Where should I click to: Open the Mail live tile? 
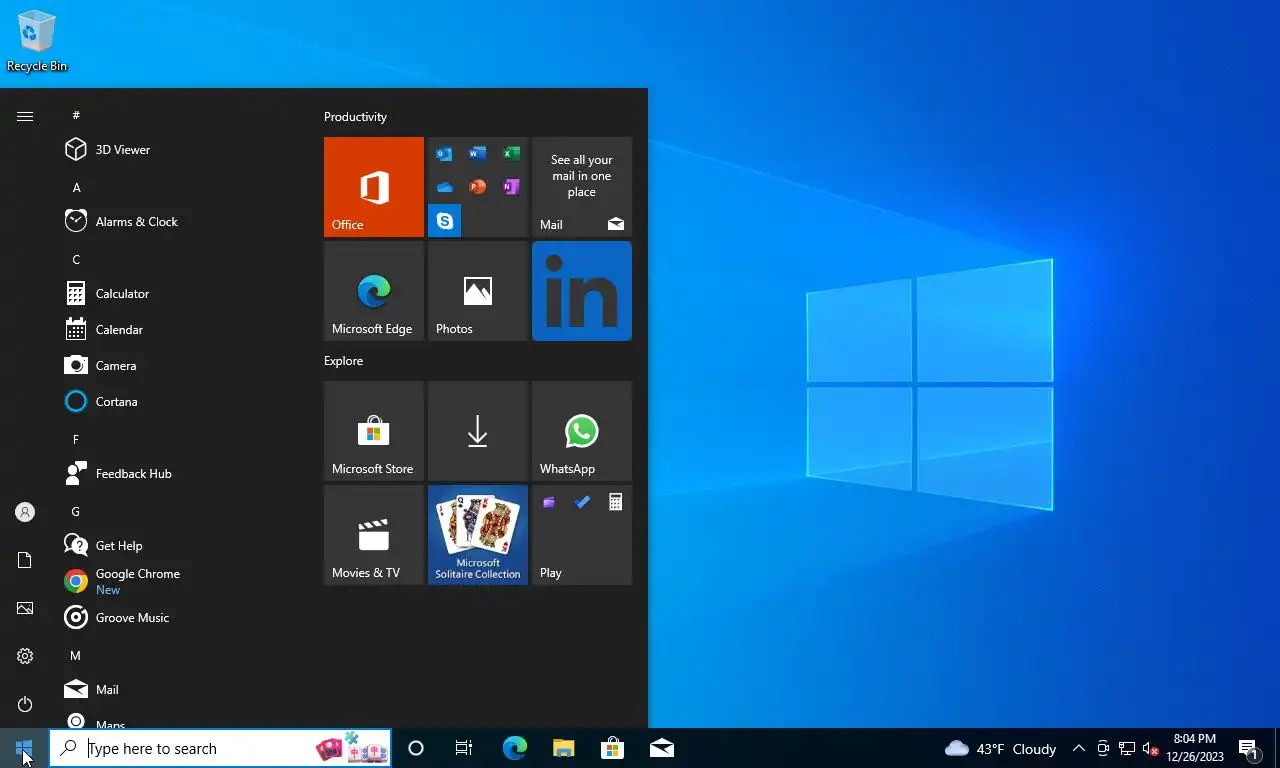(582, 187)
